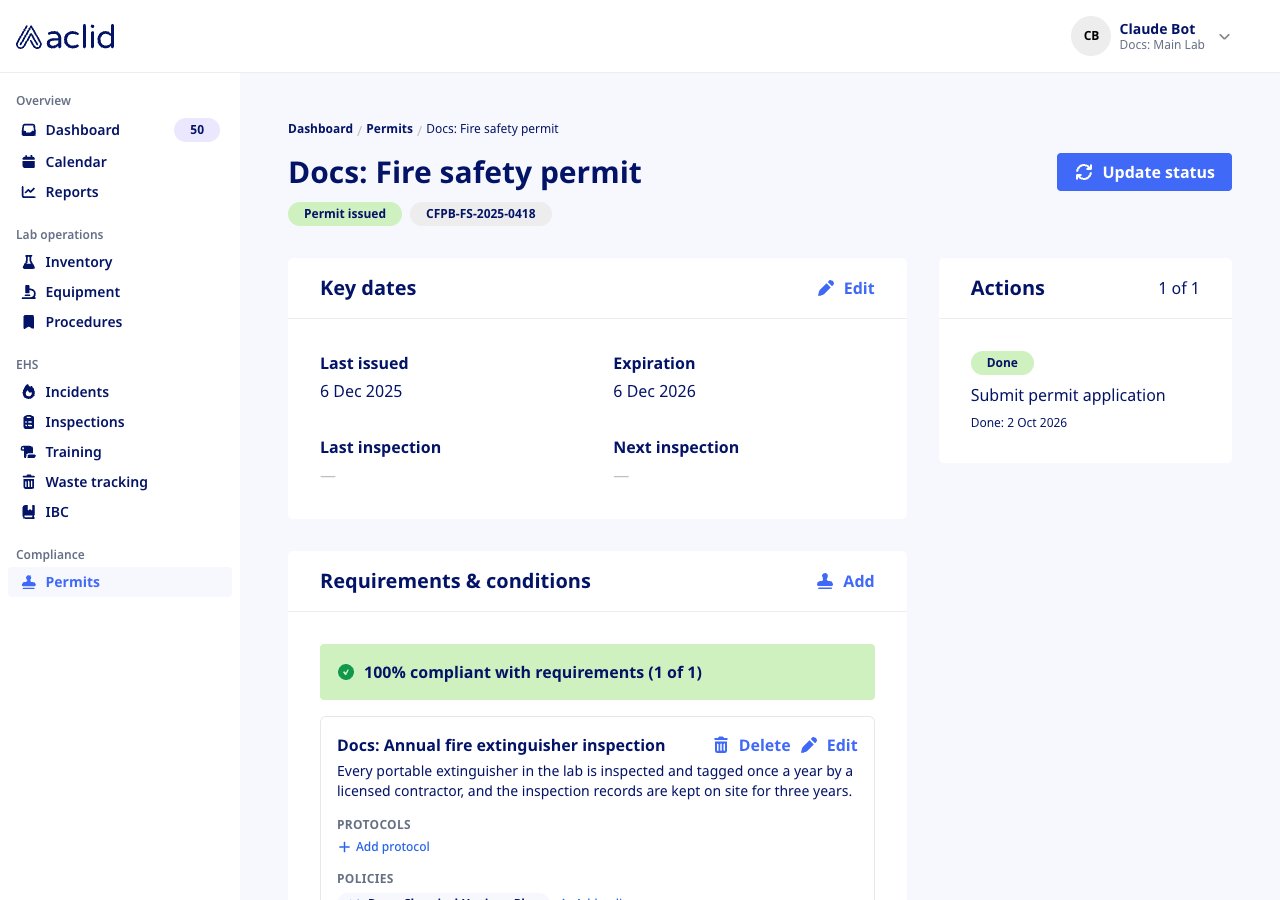
Task: Click the Training icon in sidebar
Action: click(29, 452)
